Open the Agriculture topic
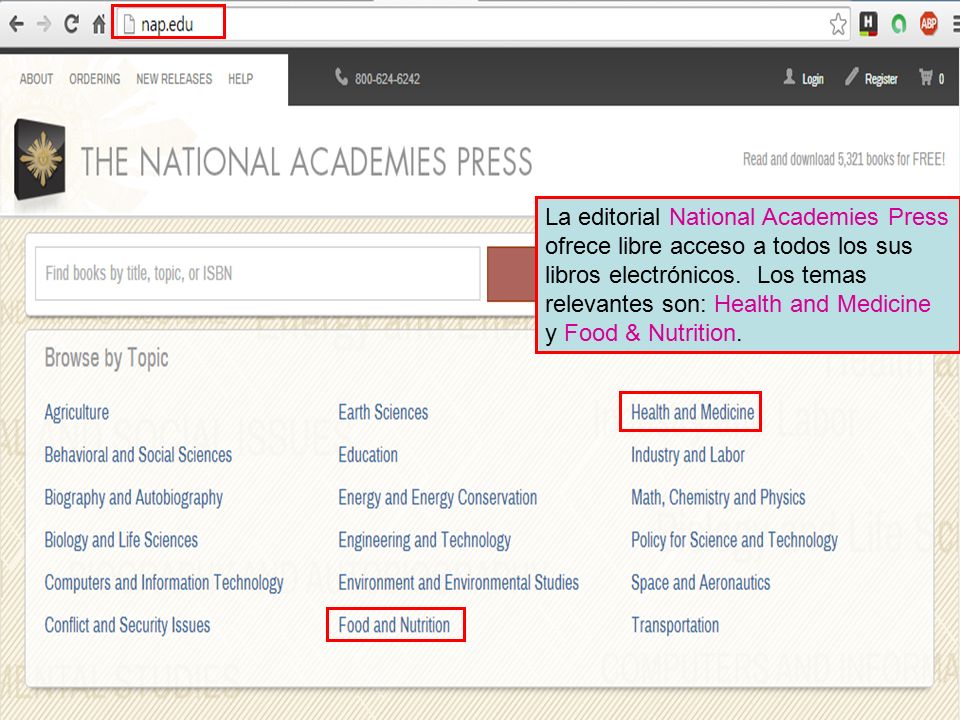 (77, 412)
